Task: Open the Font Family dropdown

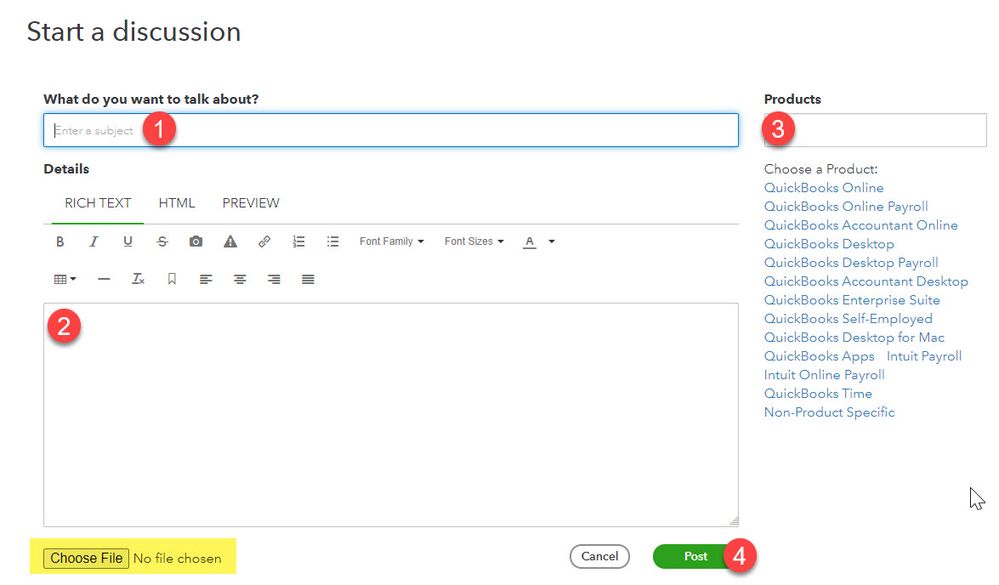Action: pyautogui.click(x=391, y=242)
